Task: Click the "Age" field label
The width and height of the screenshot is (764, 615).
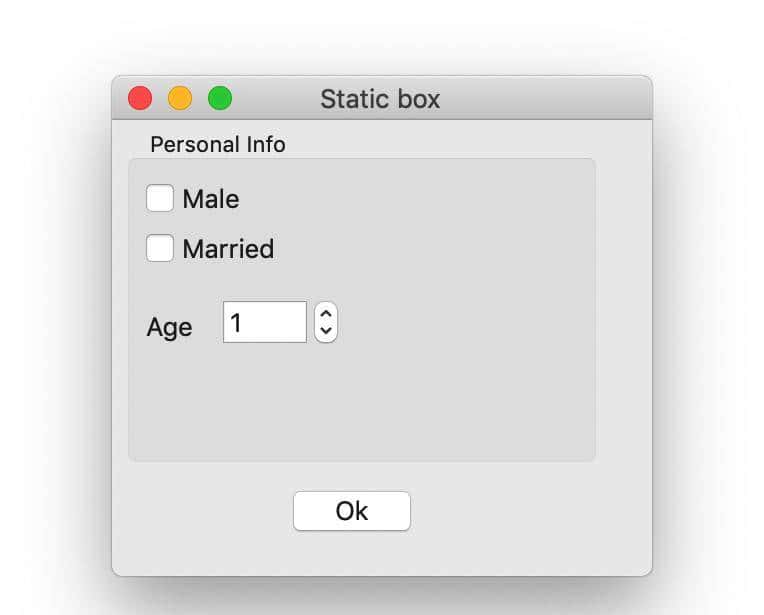Action: click(169, 327)
